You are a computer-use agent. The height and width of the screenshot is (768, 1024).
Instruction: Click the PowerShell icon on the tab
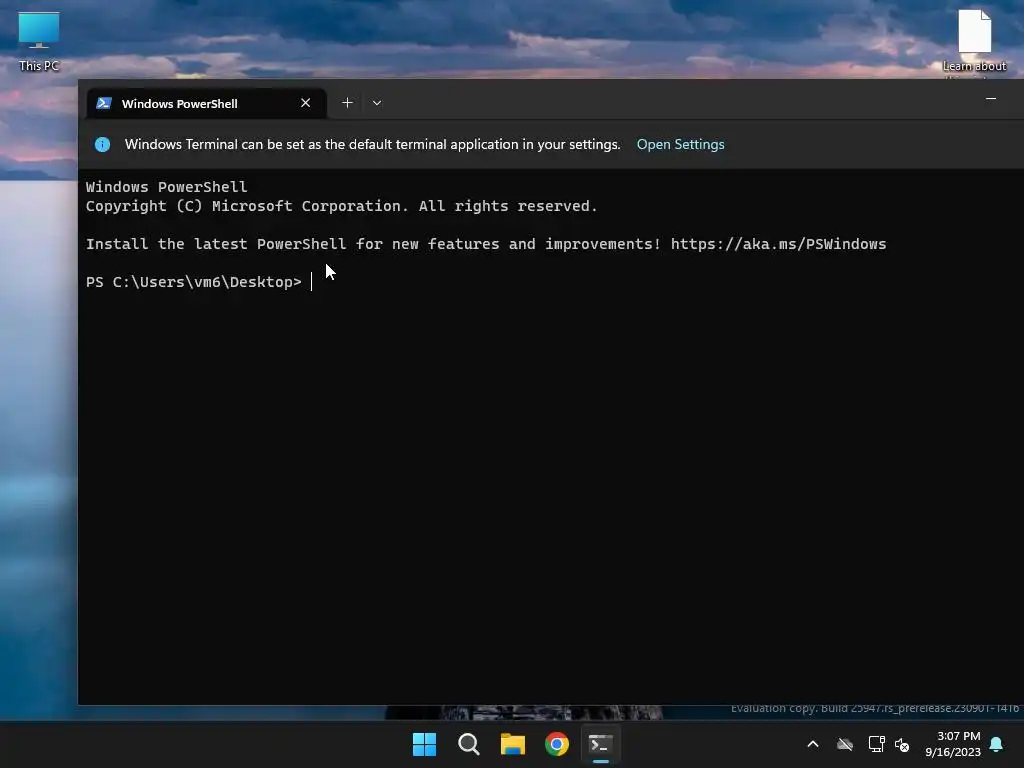coord(104,103)
